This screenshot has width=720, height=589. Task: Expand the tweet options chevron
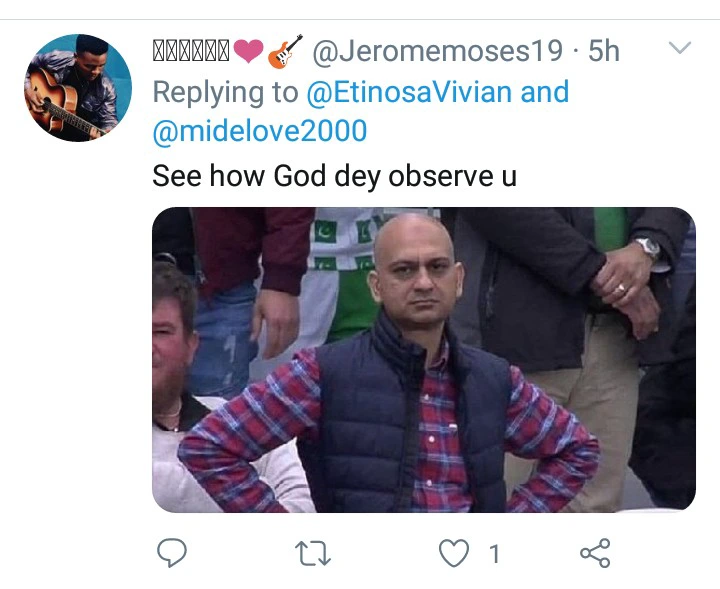[x=680, y=48]
